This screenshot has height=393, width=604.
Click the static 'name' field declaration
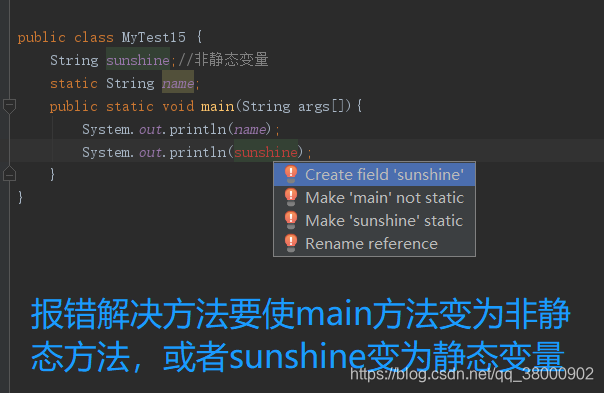click(x=178, y=83)
